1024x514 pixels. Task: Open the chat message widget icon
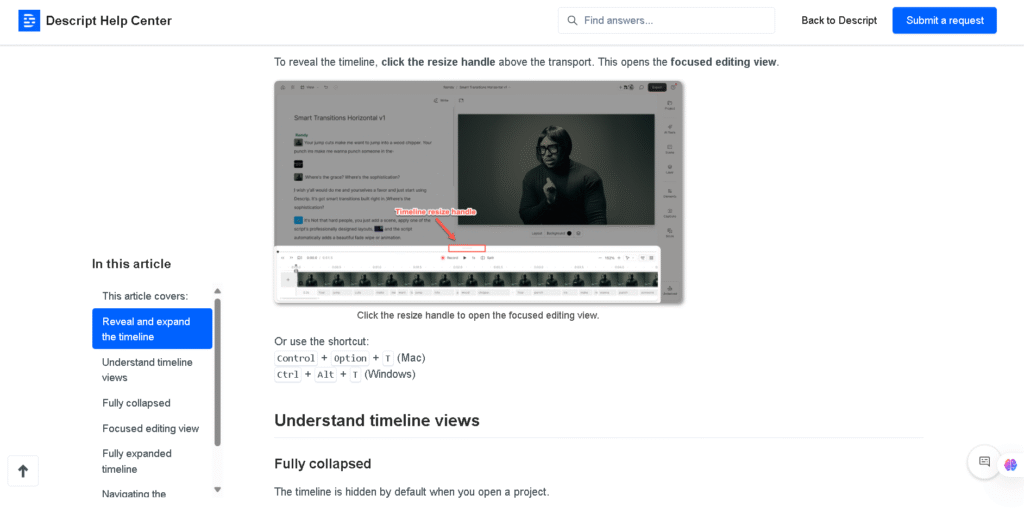[984, 461]
